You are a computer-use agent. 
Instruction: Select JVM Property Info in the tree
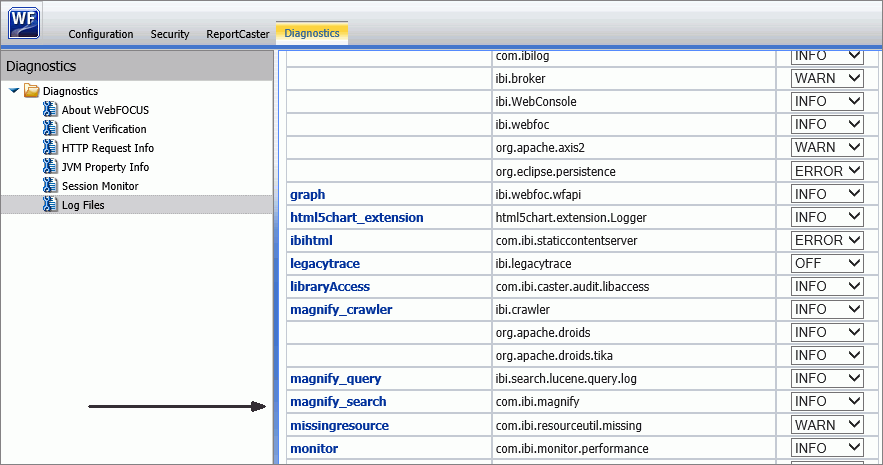(x=105, y=167)
